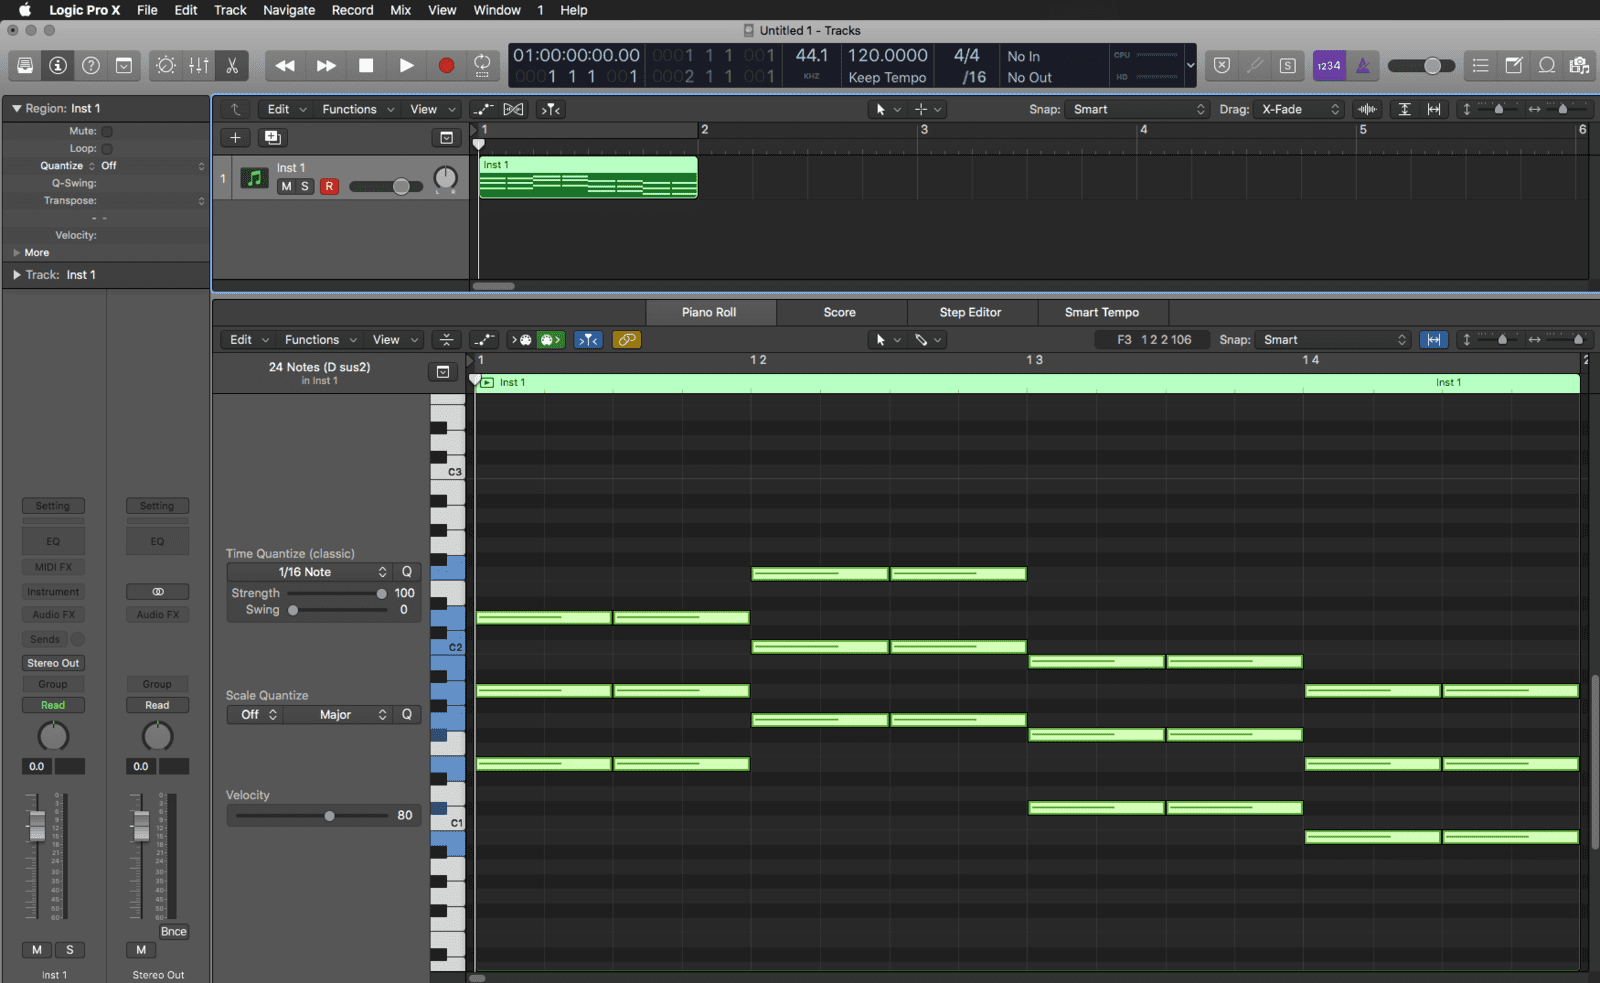Toggle Collapse Mode in Piano Roll

tap(447, 340)
